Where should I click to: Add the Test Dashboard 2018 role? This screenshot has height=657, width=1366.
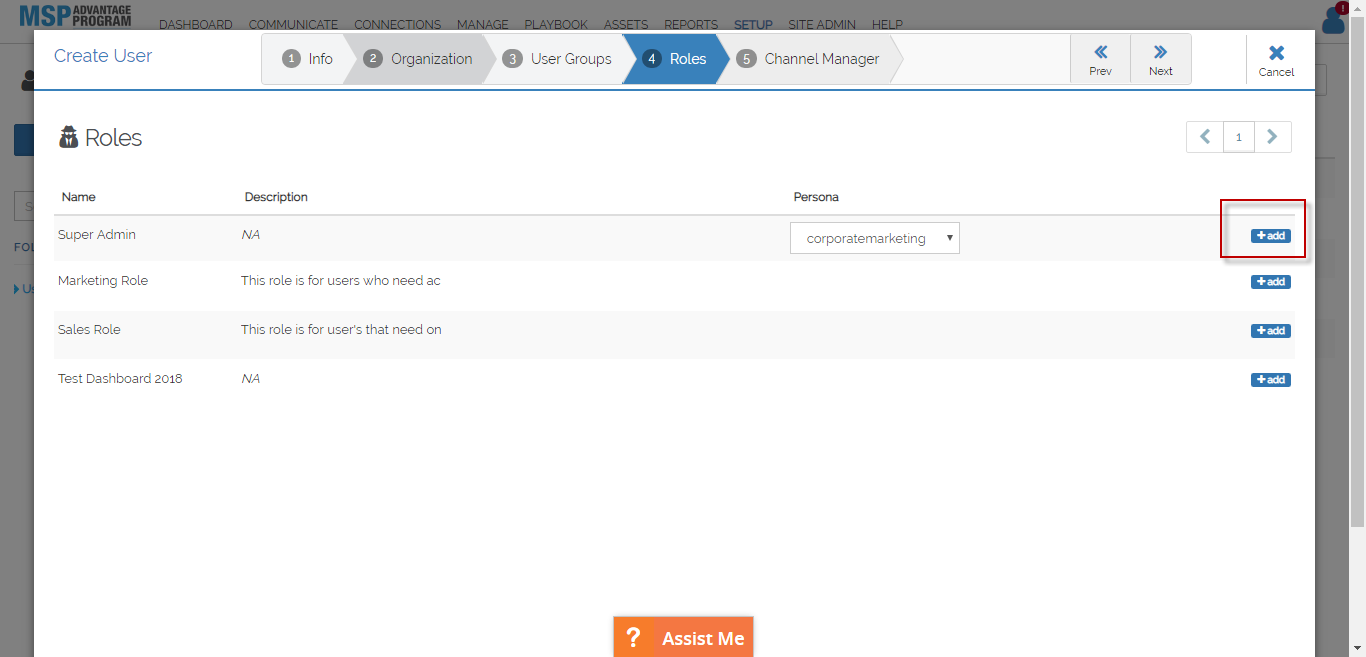[x=1270, y=380]
